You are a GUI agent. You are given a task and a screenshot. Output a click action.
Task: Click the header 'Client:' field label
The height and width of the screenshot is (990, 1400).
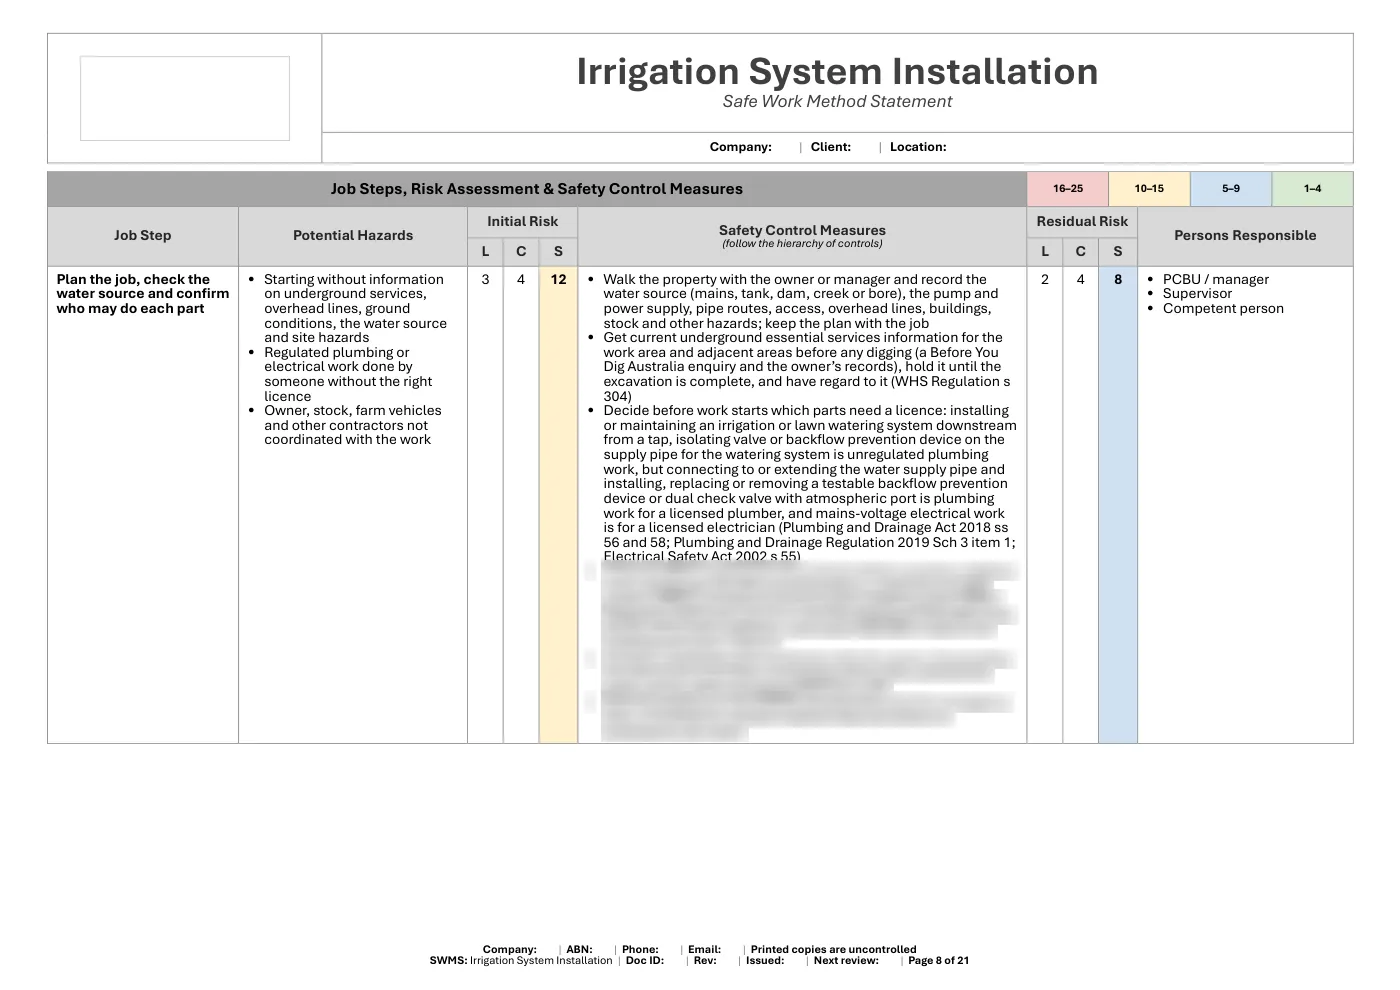[x=831, y=147]
